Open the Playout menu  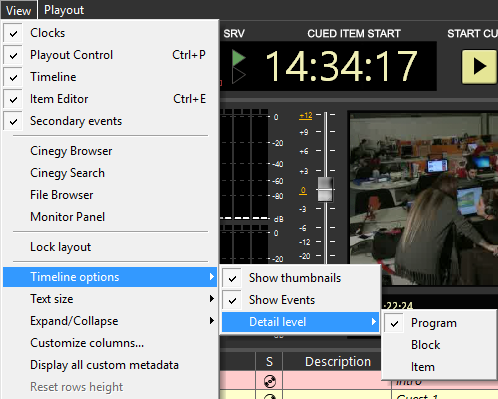coord(64,10)
